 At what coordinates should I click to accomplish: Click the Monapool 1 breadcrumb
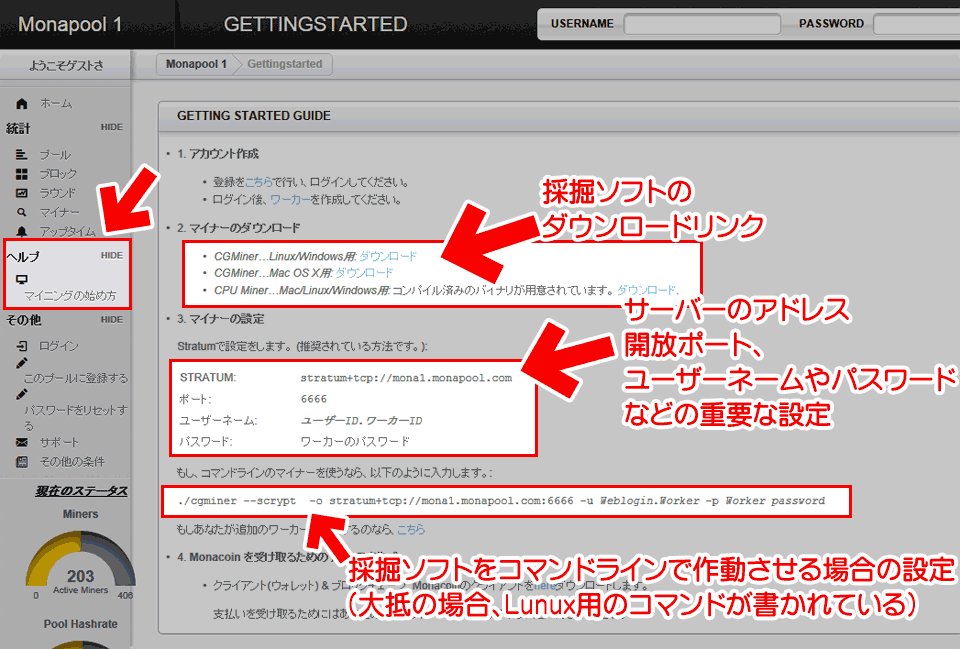click(x=196, y=64)
